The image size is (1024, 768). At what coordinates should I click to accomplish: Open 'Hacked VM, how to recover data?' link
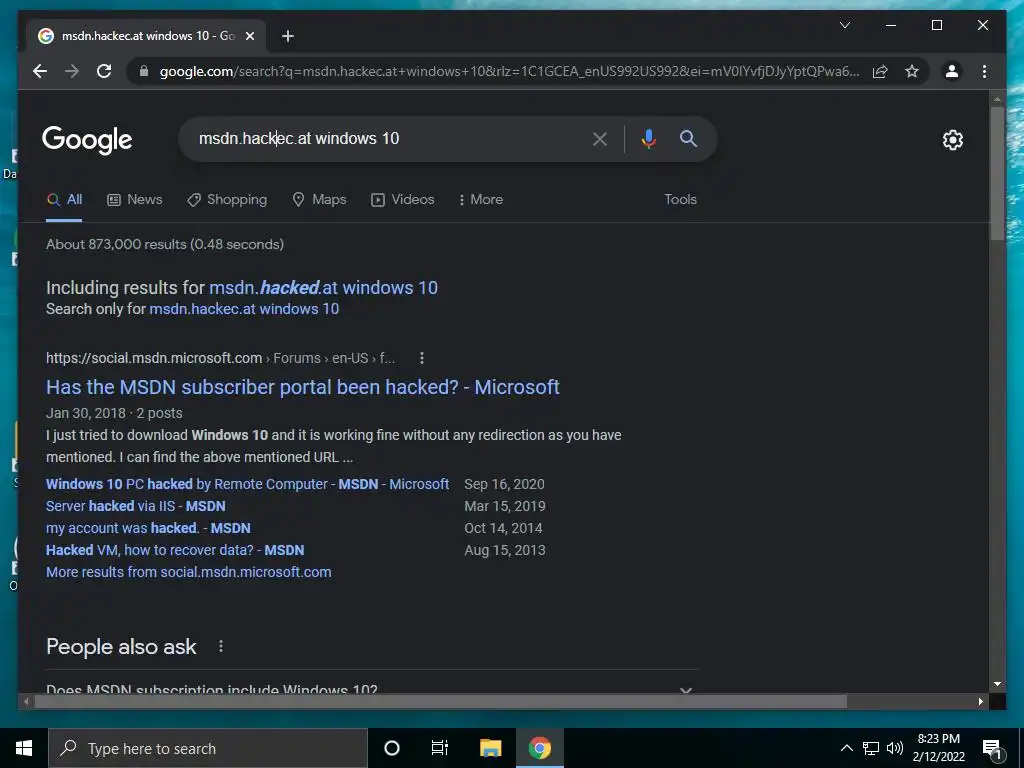click(x=175, y=551)
